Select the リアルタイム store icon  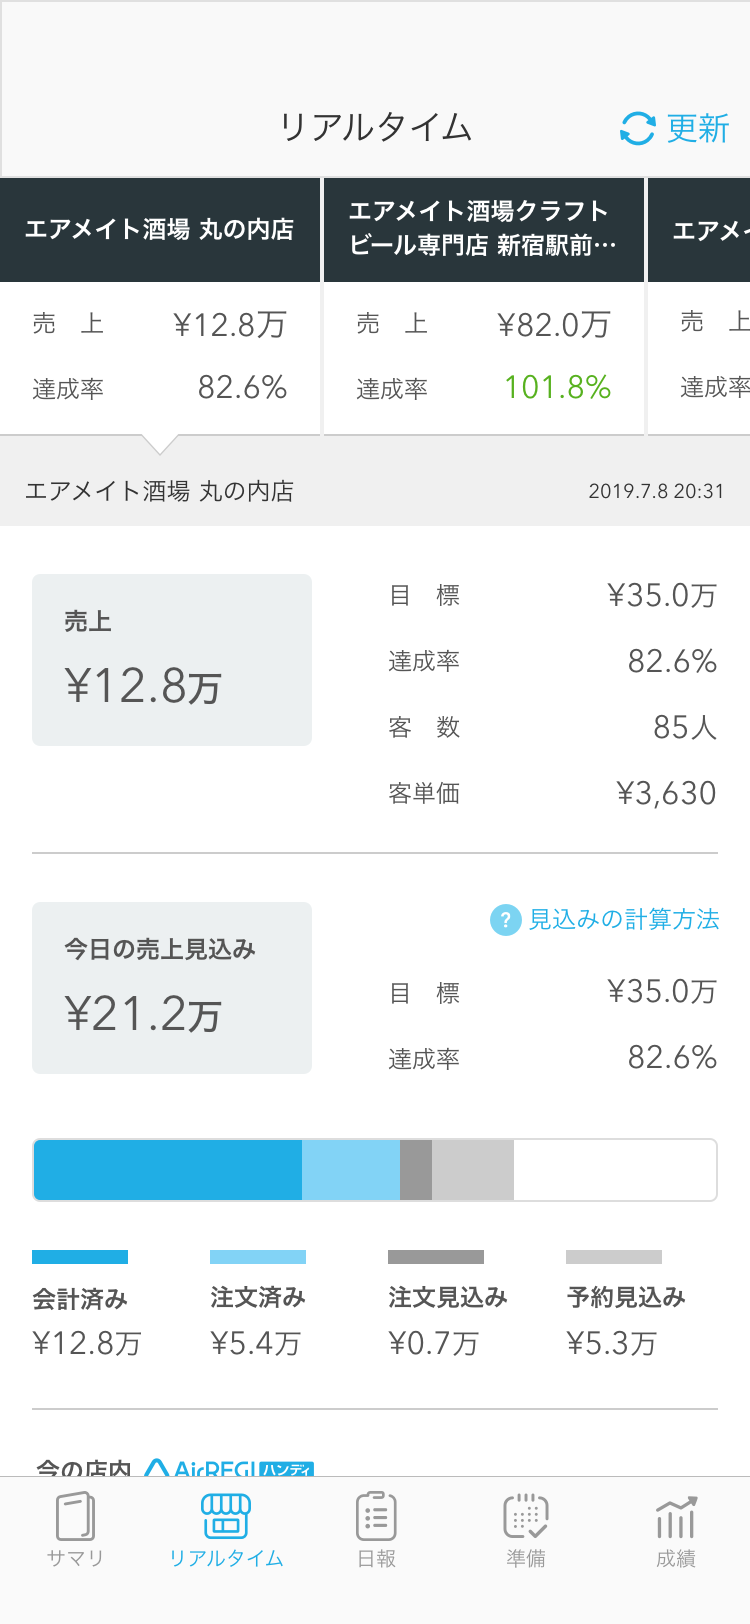pos(226,1516)
